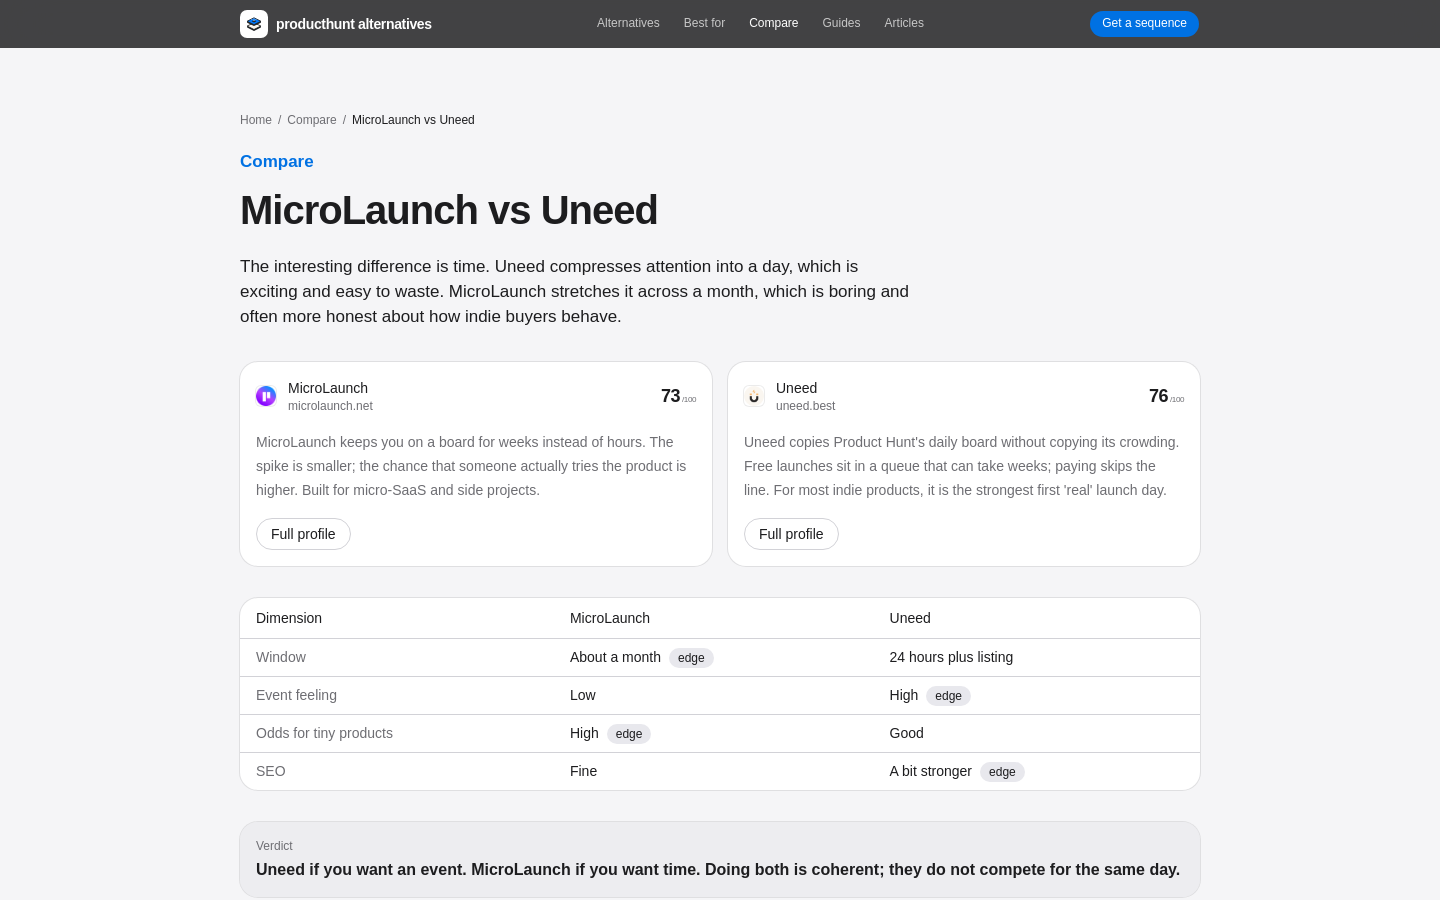Click the Uneed score 76

coord(1158,396)
